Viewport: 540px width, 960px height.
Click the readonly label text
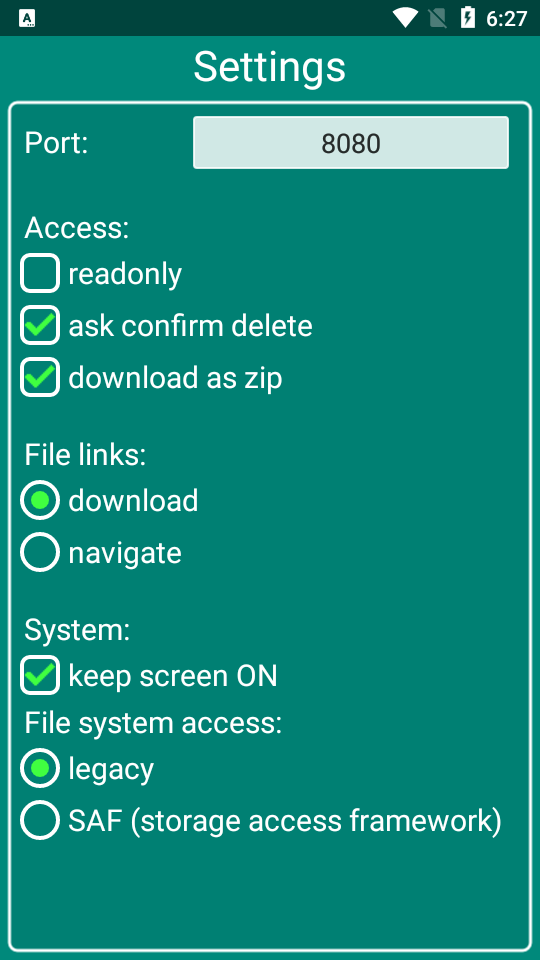[x=126, y=274]
